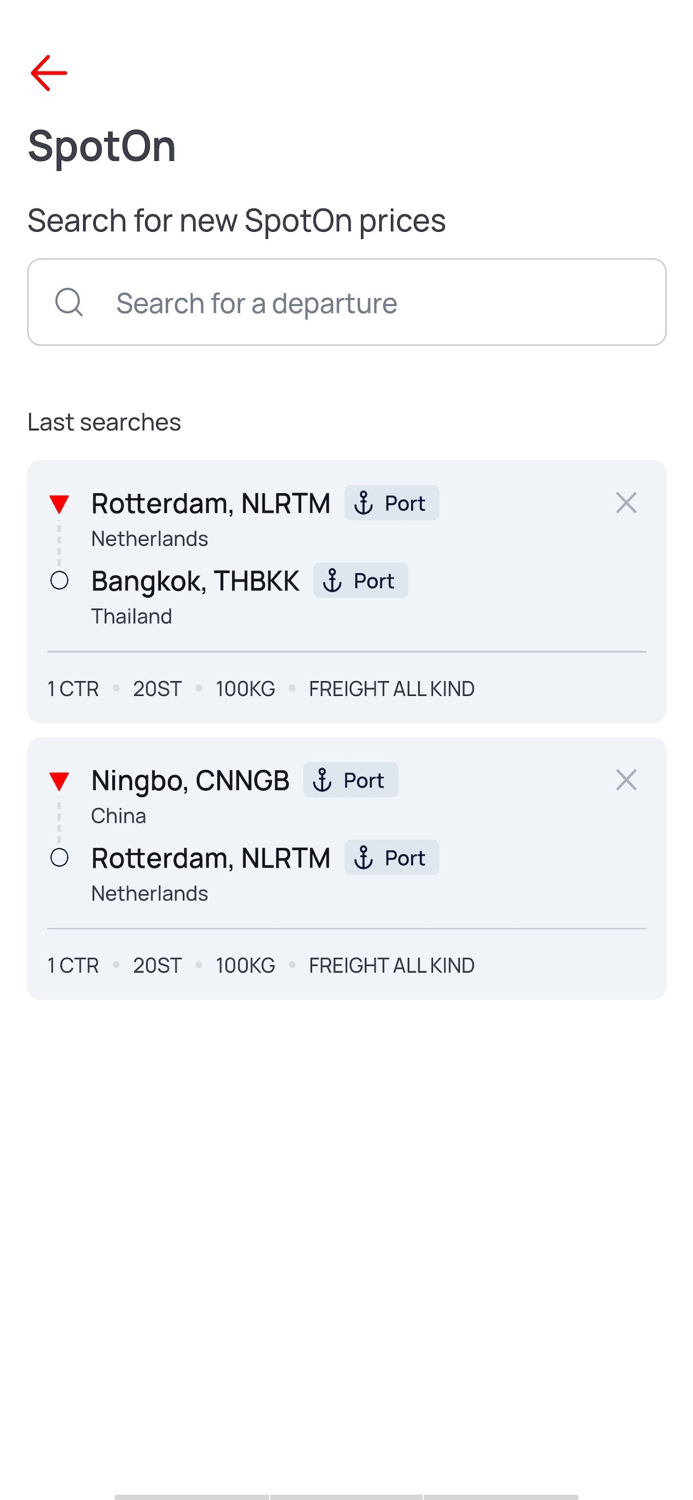Screen dimensions: 693x1500
Task: Click the FREIGHT ALL KIND label
Action: [x=391, y=688]
